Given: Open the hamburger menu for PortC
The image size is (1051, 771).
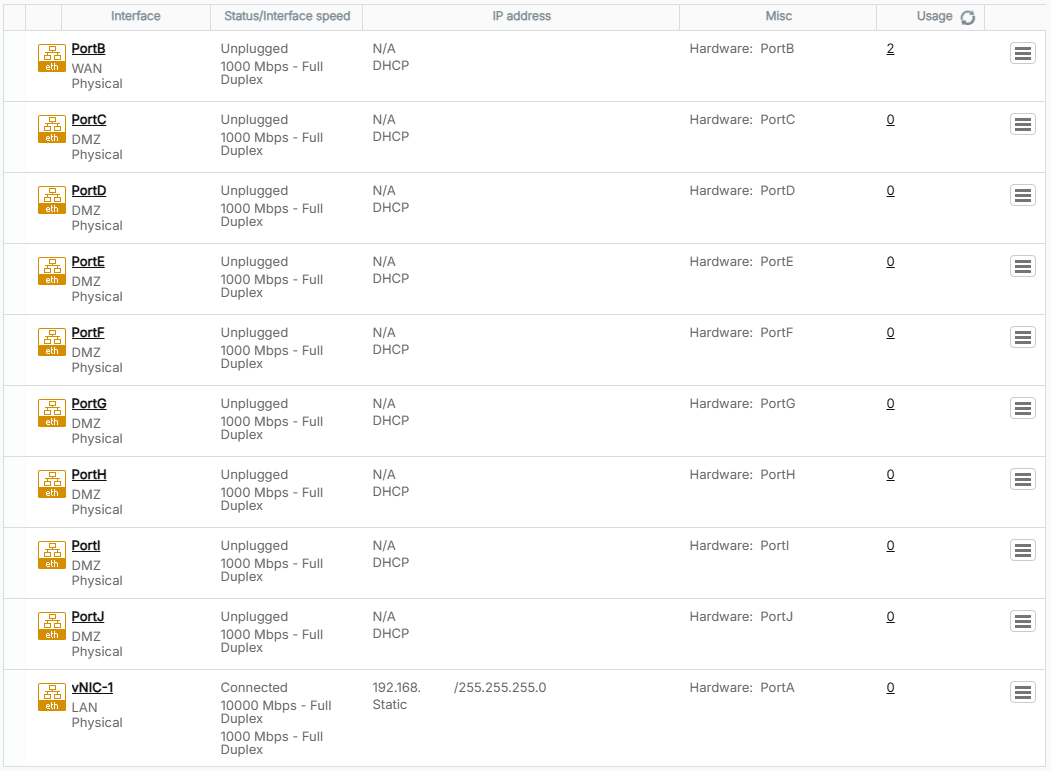Looking at the screenshot, I should [x=1022, y=125].
